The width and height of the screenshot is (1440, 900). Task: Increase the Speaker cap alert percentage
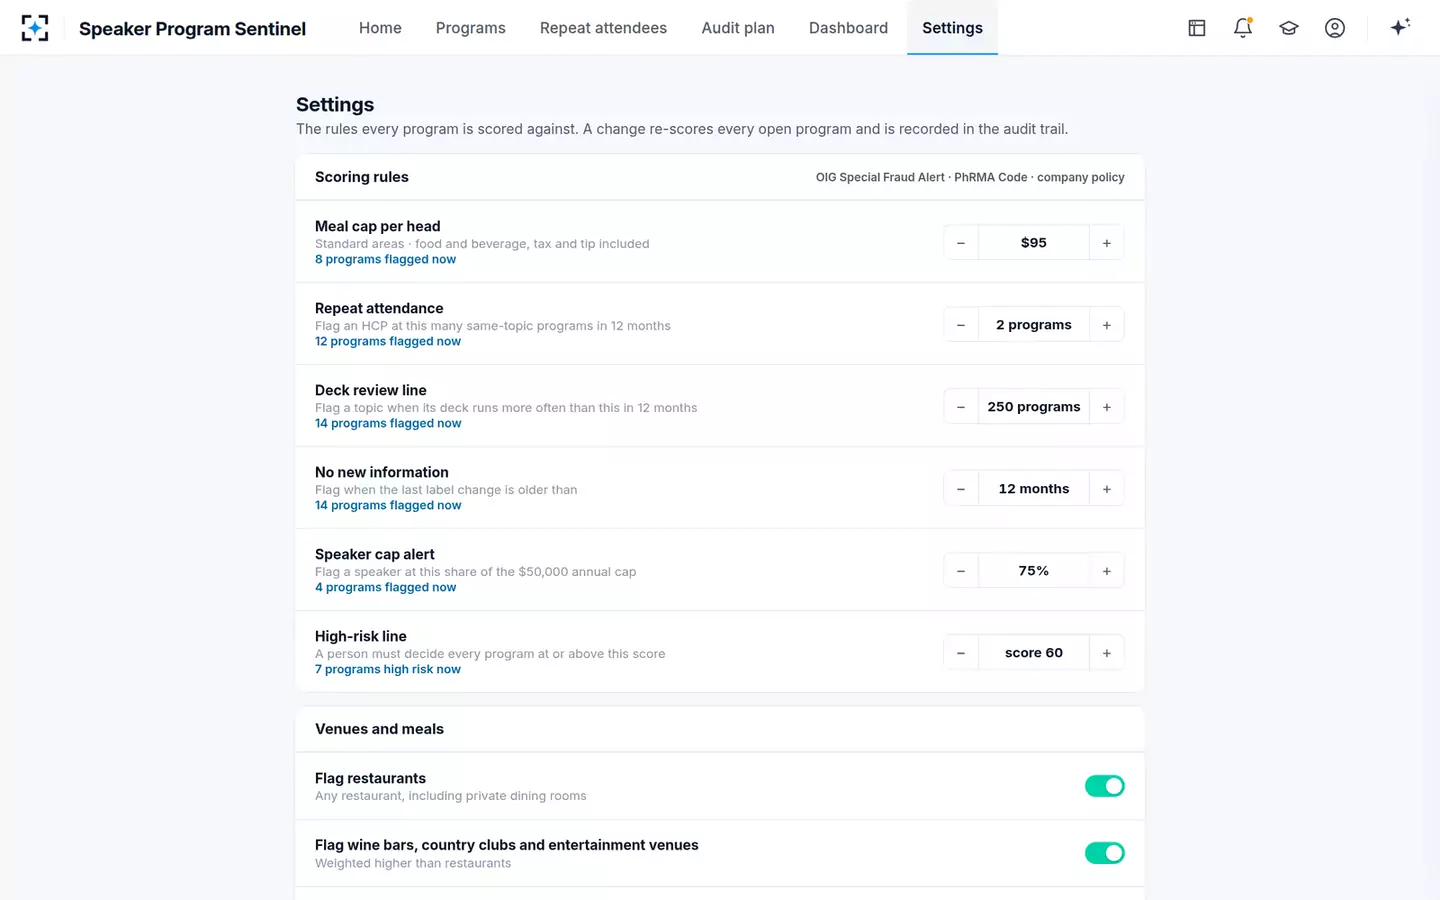1107,571
